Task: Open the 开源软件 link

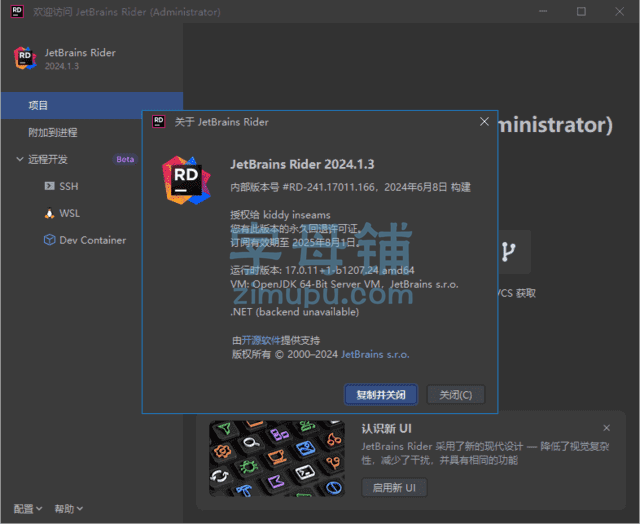Action: pos(261,340)
